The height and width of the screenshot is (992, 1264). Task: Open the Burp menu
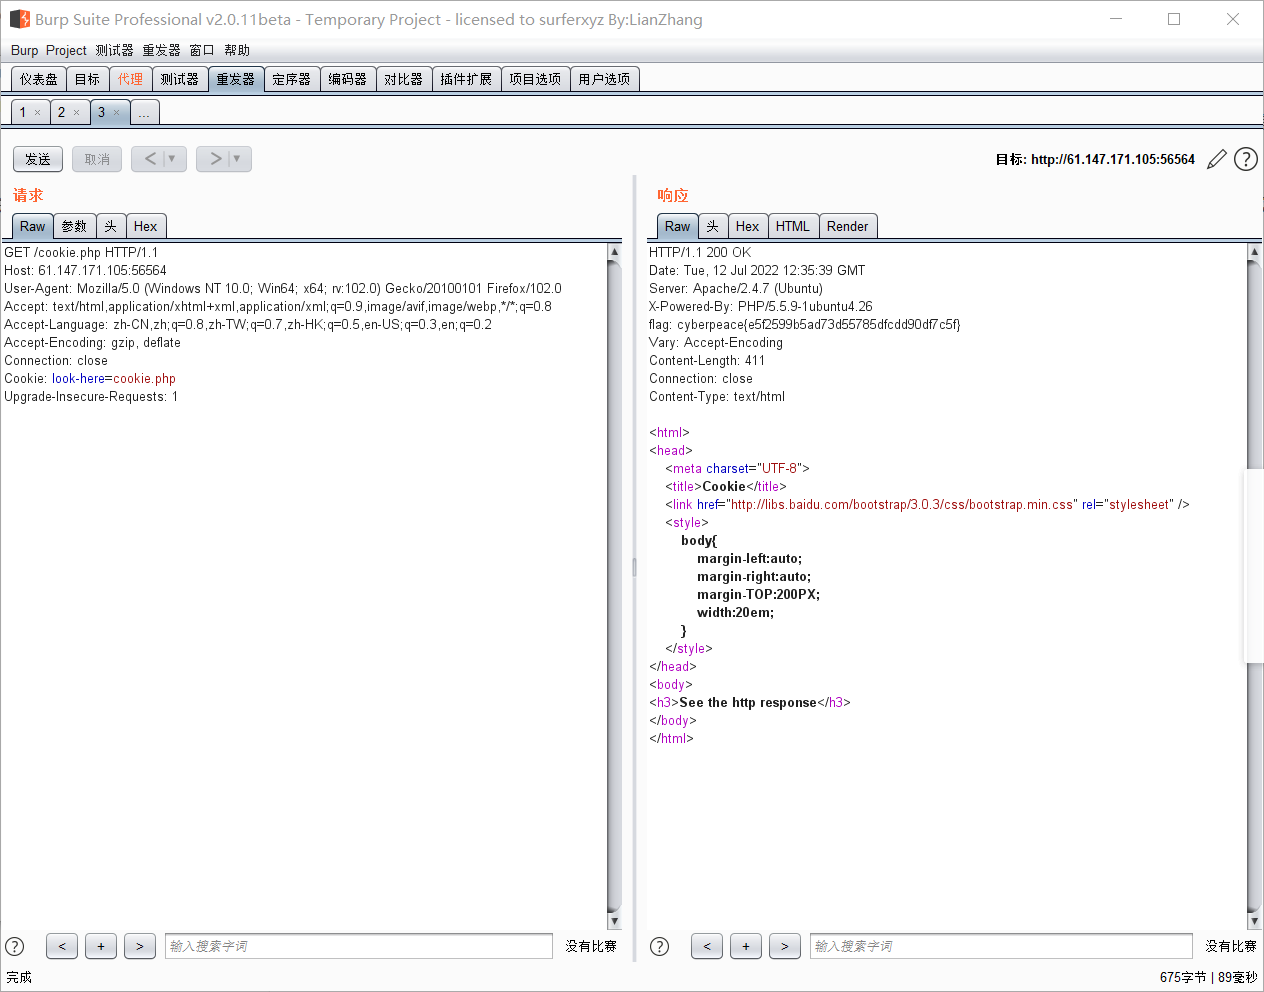click(24, 50)
